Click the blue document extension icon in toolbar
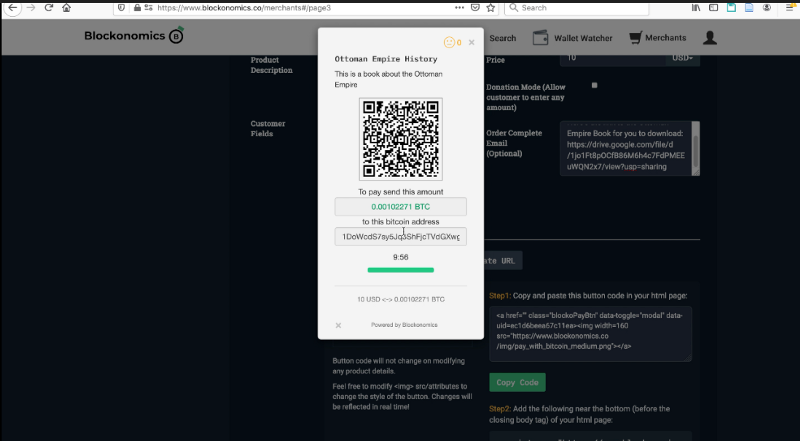The width and height of the screenshot is (800, 441). click(749, 8)
